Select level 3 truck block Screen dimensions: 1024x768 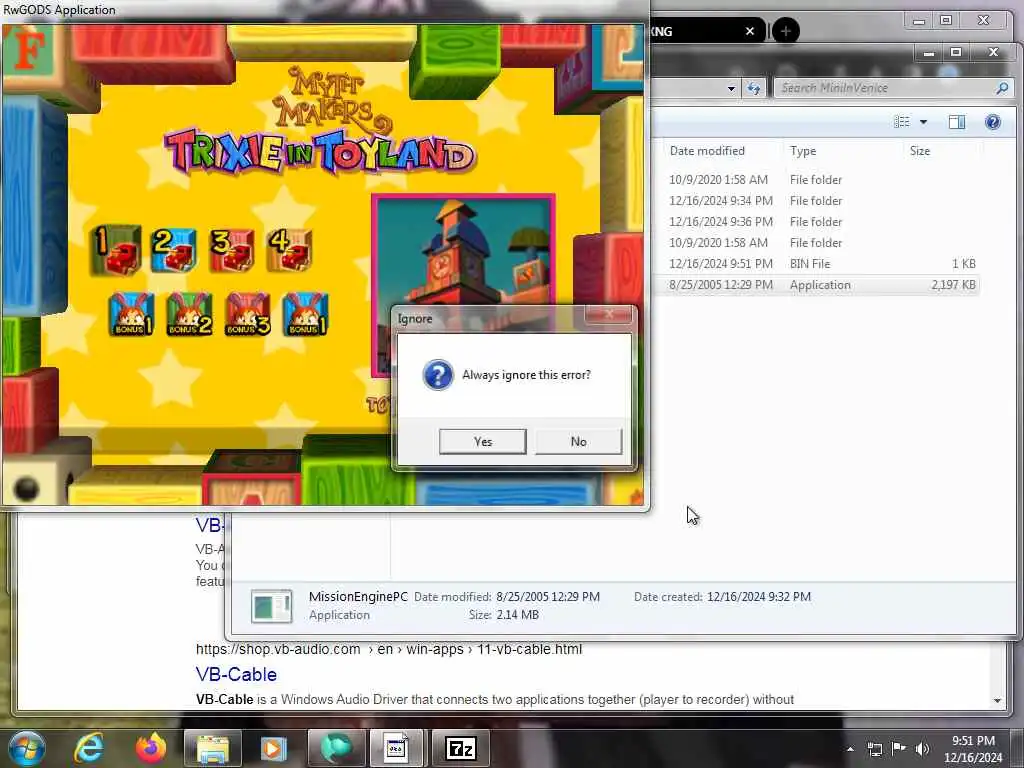pyautogui.click(x=232, y=249)
